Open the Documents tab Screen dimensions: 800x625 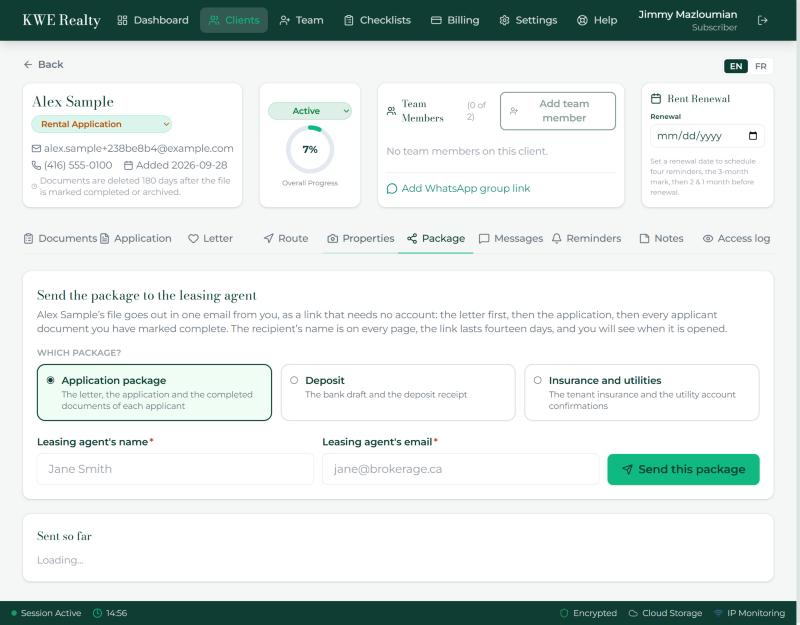tap(60, 238)
